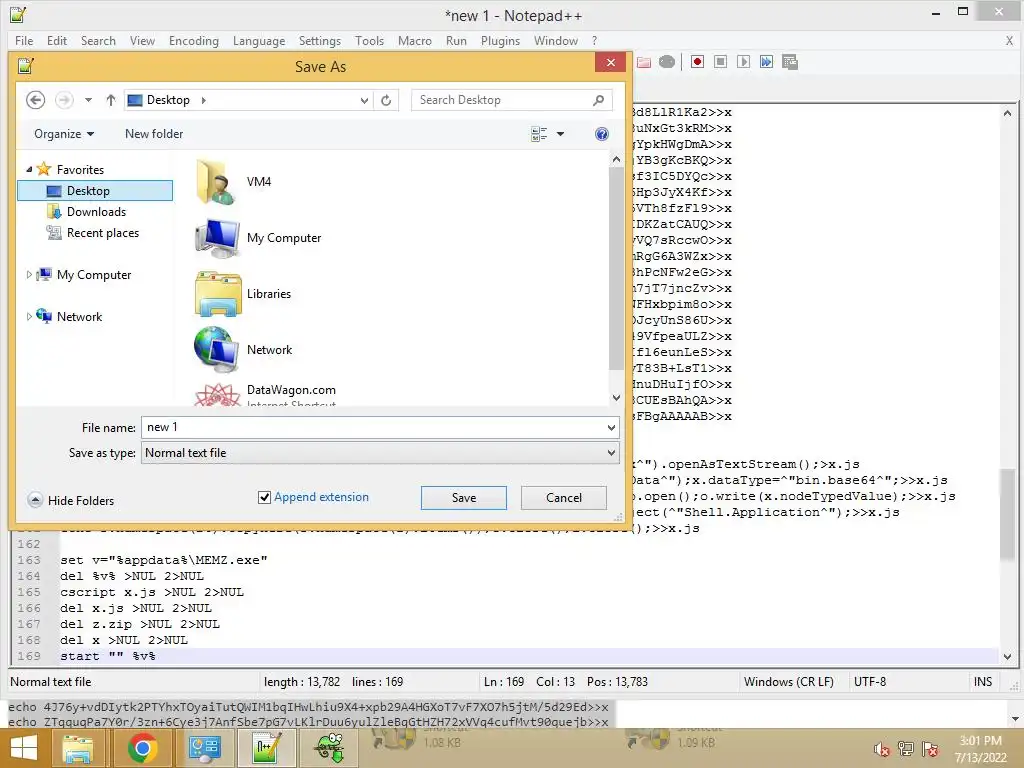Open Save As dialog help

(601, 134)
